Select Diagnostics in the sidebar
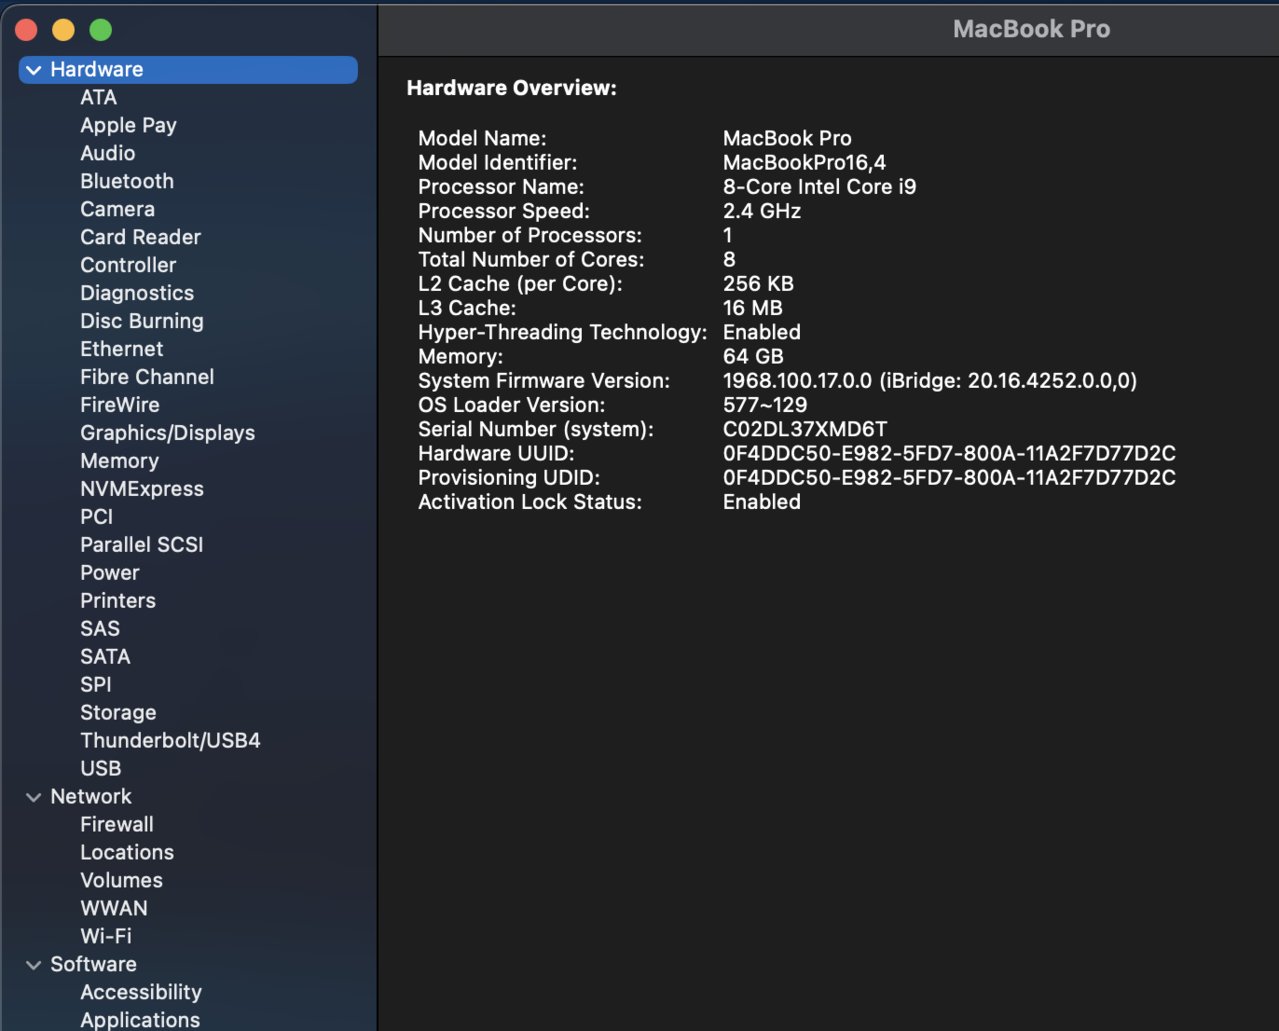The image size is (1279, 1031). [137, 294]
